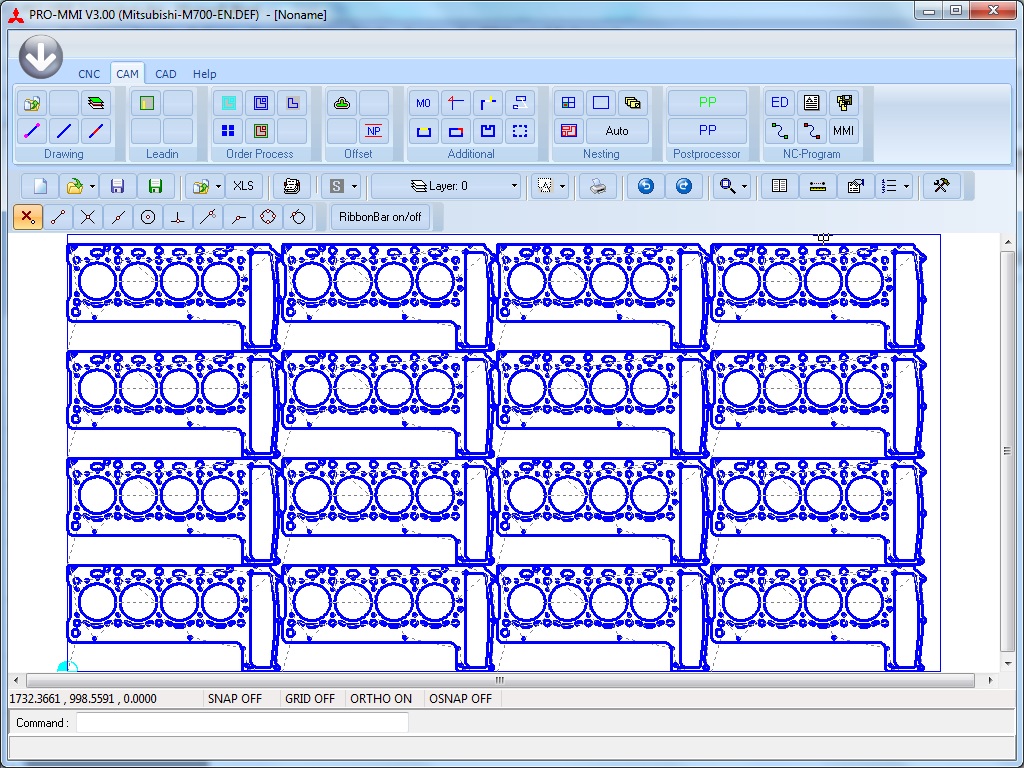Click the green PP postprocessor button

coord(707,103)
